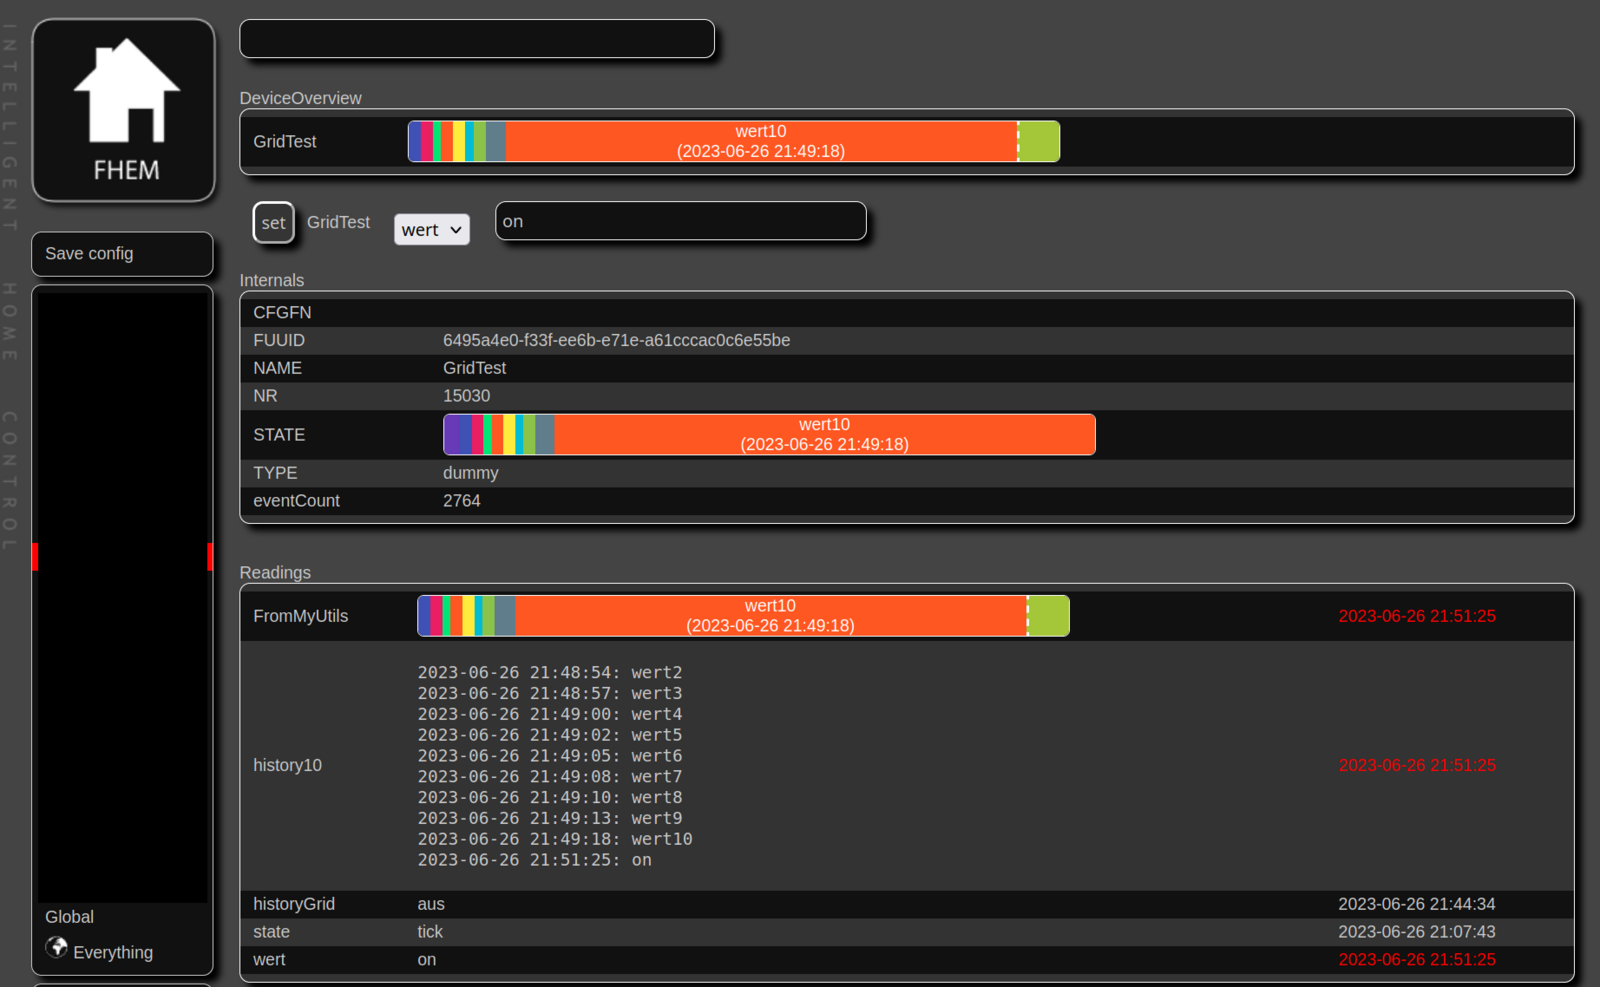Click the eventCount internal row label
The width and height of the screenshot is (1600, 987).
(296, 501)
